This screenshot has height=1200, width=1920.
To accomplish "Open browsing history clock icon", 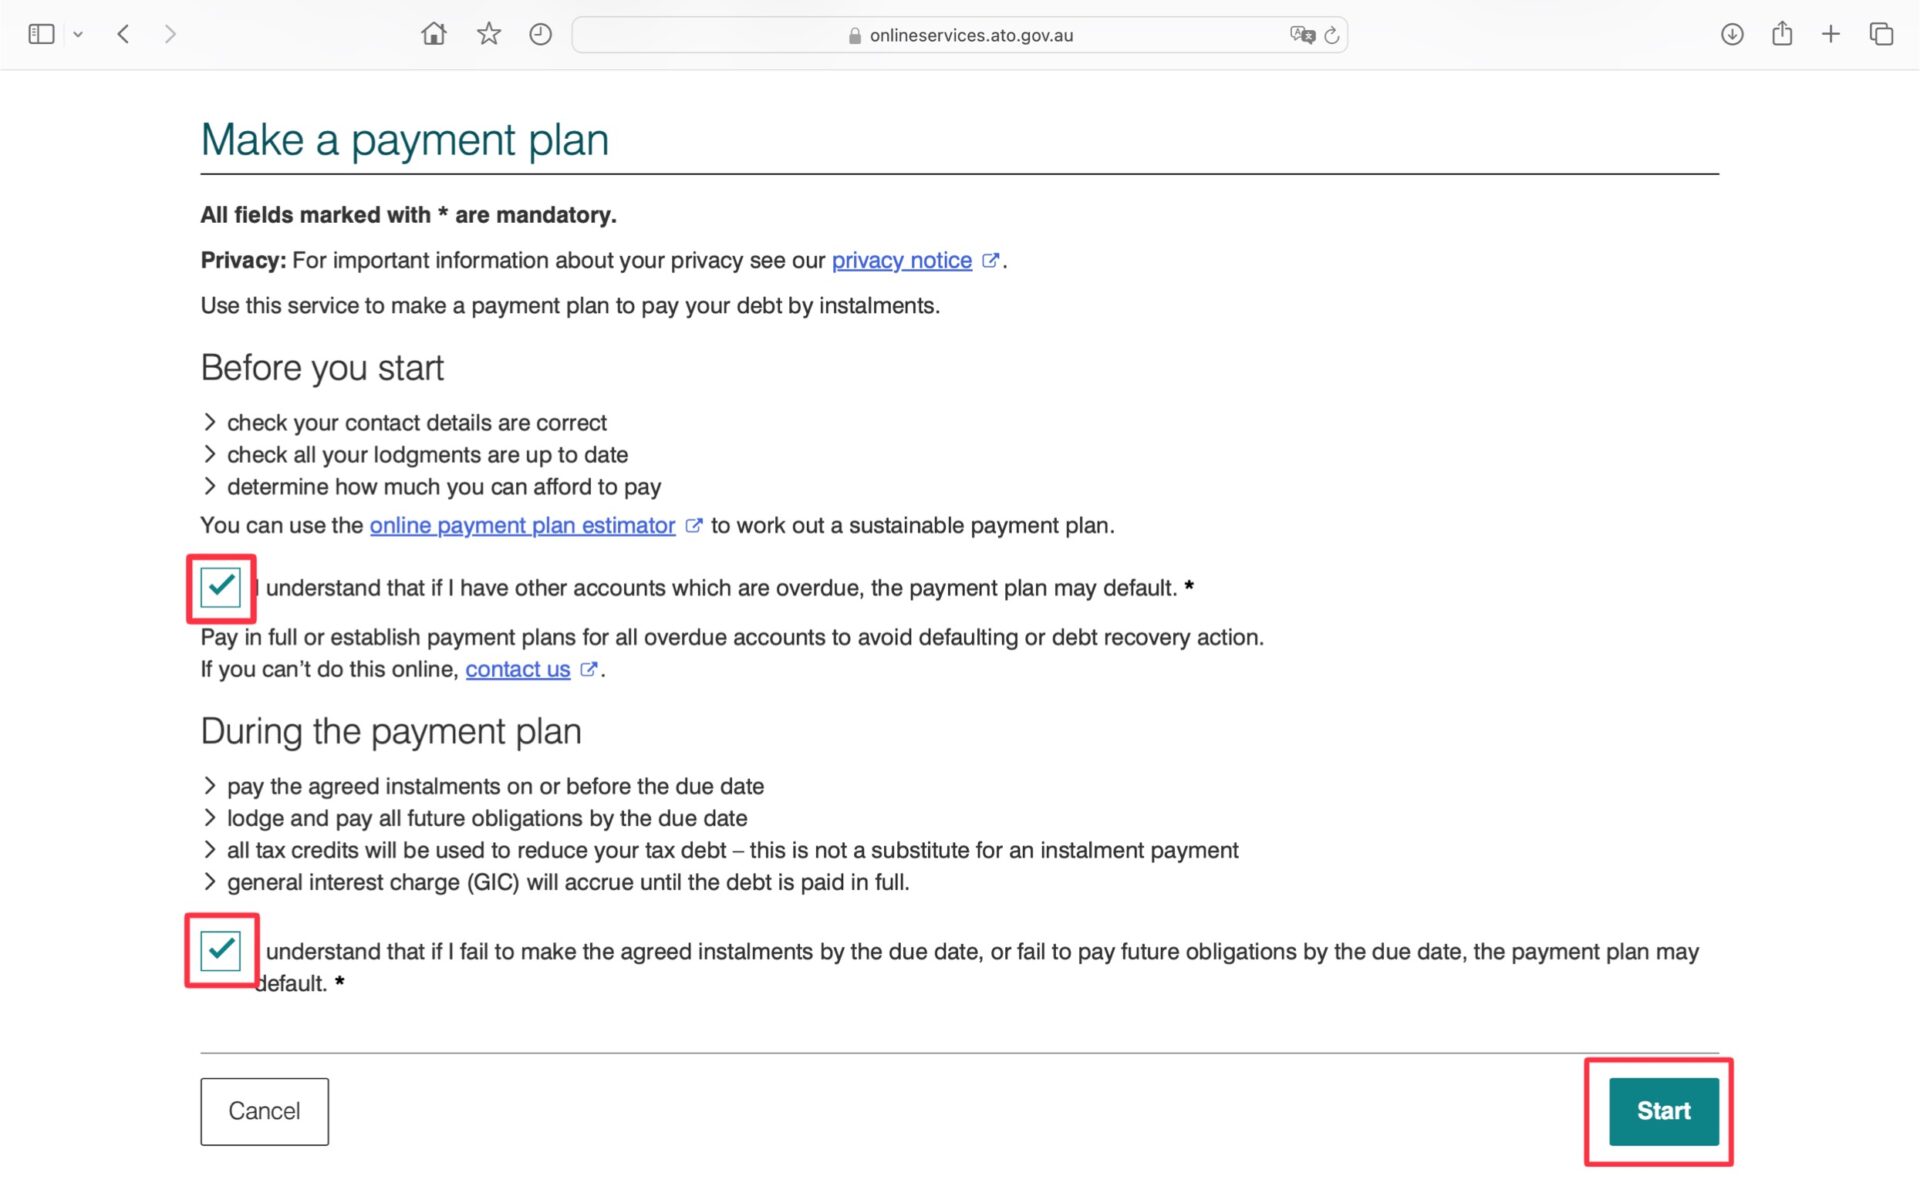I will (x=540, y=34).
